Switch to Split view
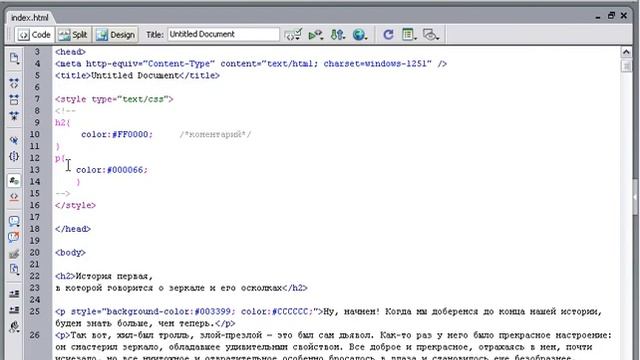 point(73,35)
